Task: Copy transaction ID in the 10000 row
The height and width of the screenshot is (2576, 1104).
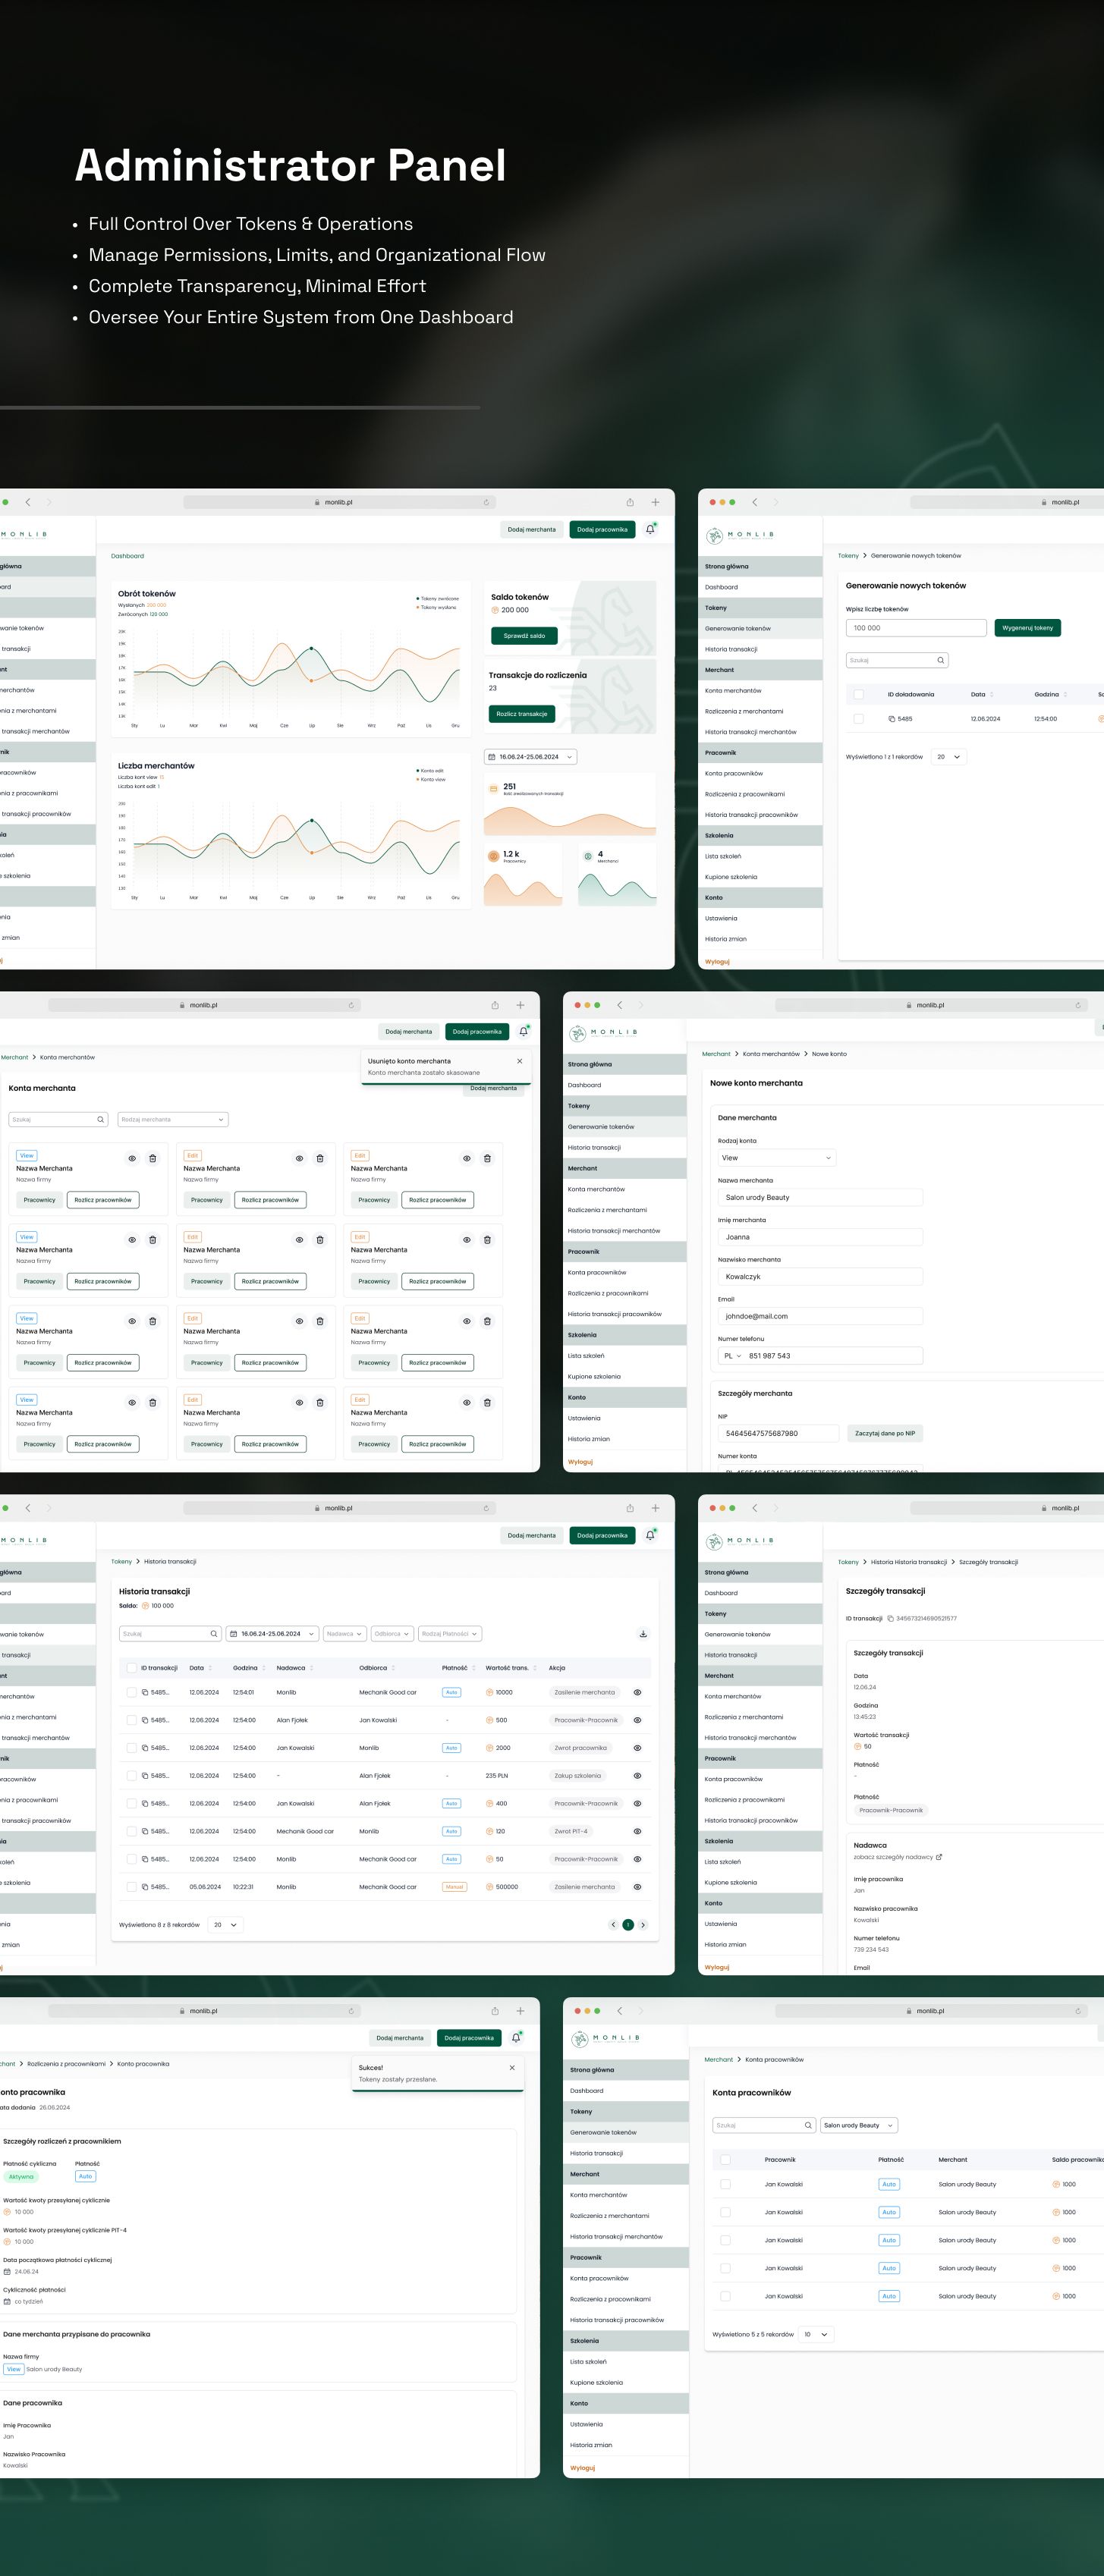Action: [x=146, y=1692]
